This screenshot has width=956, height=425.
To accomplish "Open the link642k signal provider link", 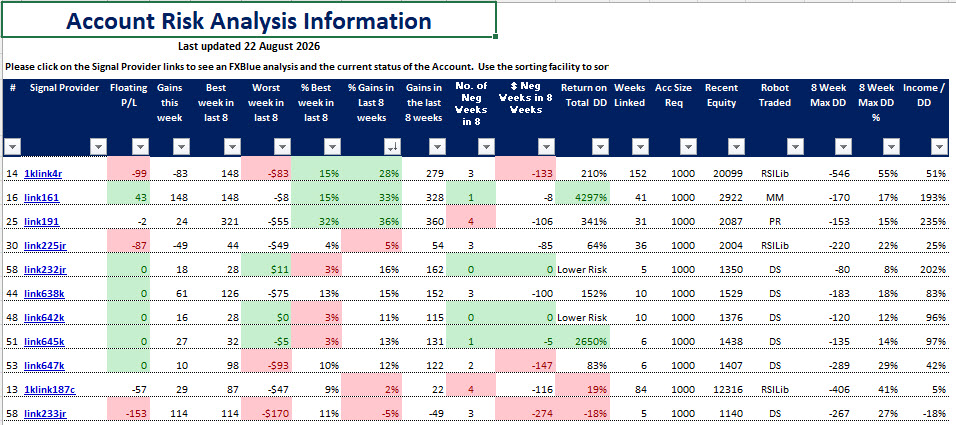I will coord(44,318).
